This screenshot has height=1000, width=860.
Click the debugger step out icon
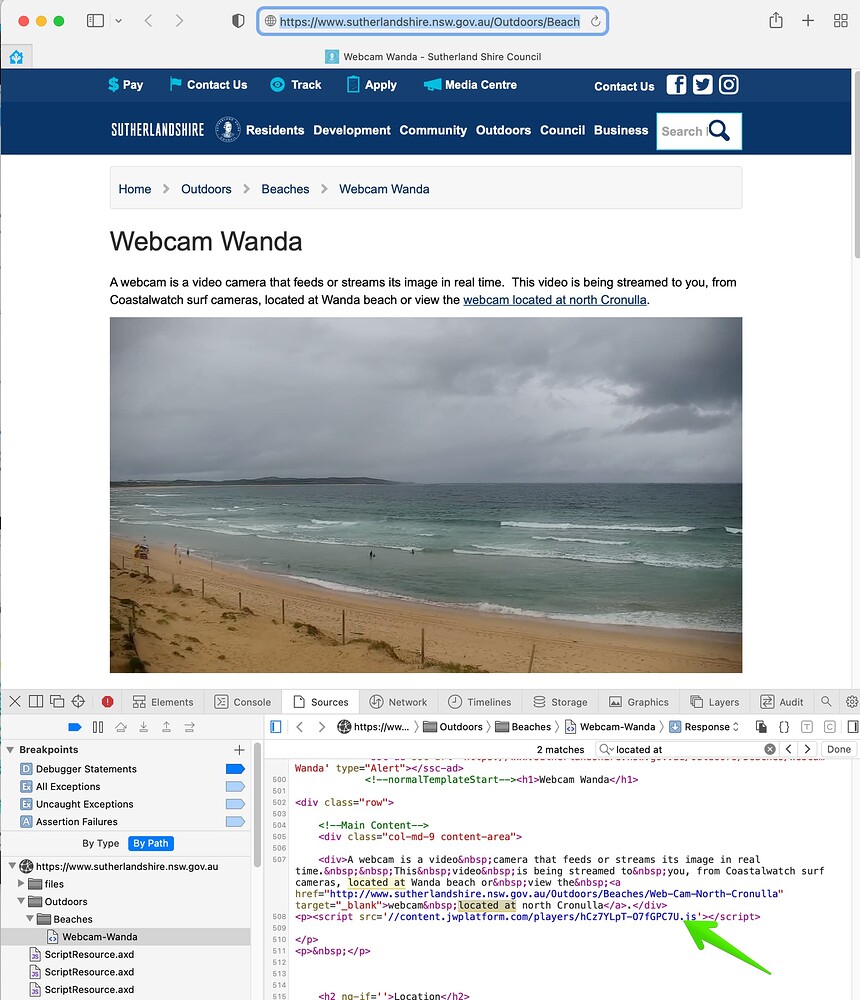coord(167,727)
